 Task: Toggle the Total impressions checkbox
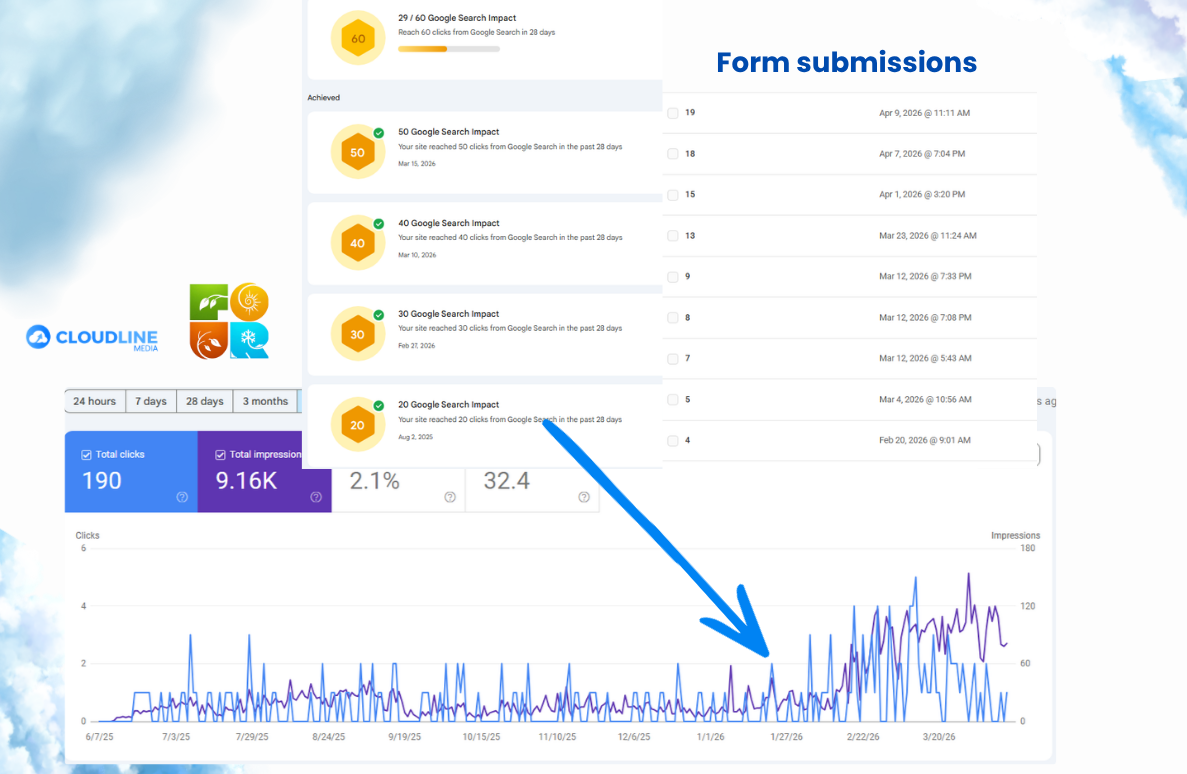tap(220, 454)
